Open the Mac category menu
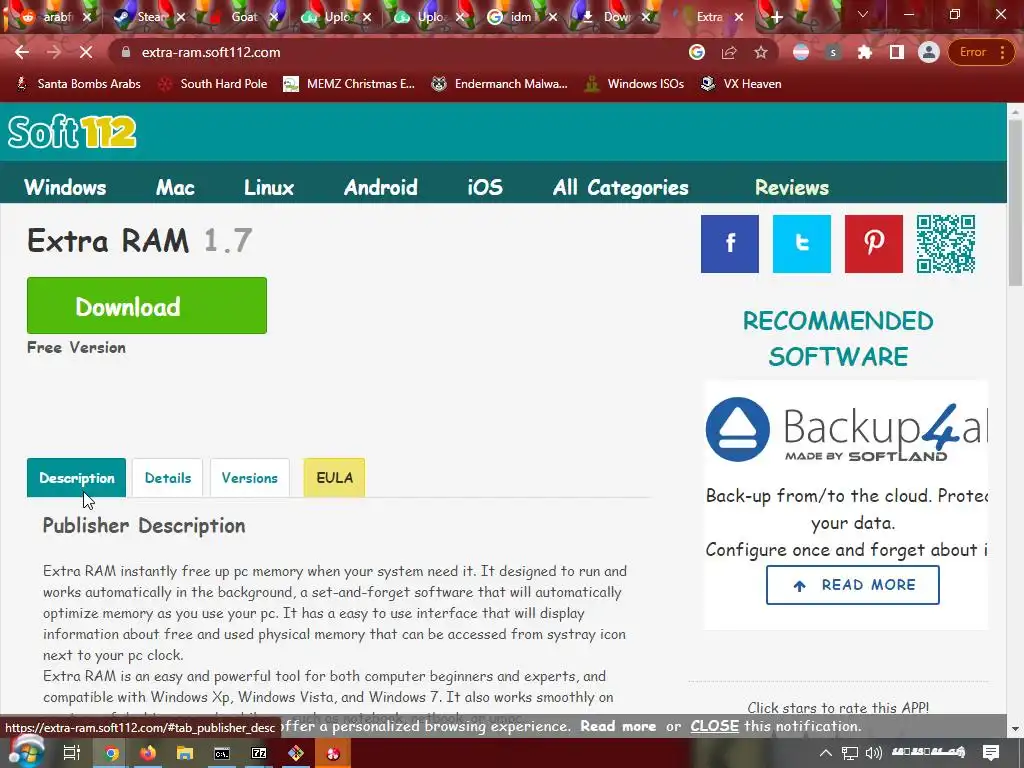The height and width of the screenshot is (768, 1024). (175, 187)
